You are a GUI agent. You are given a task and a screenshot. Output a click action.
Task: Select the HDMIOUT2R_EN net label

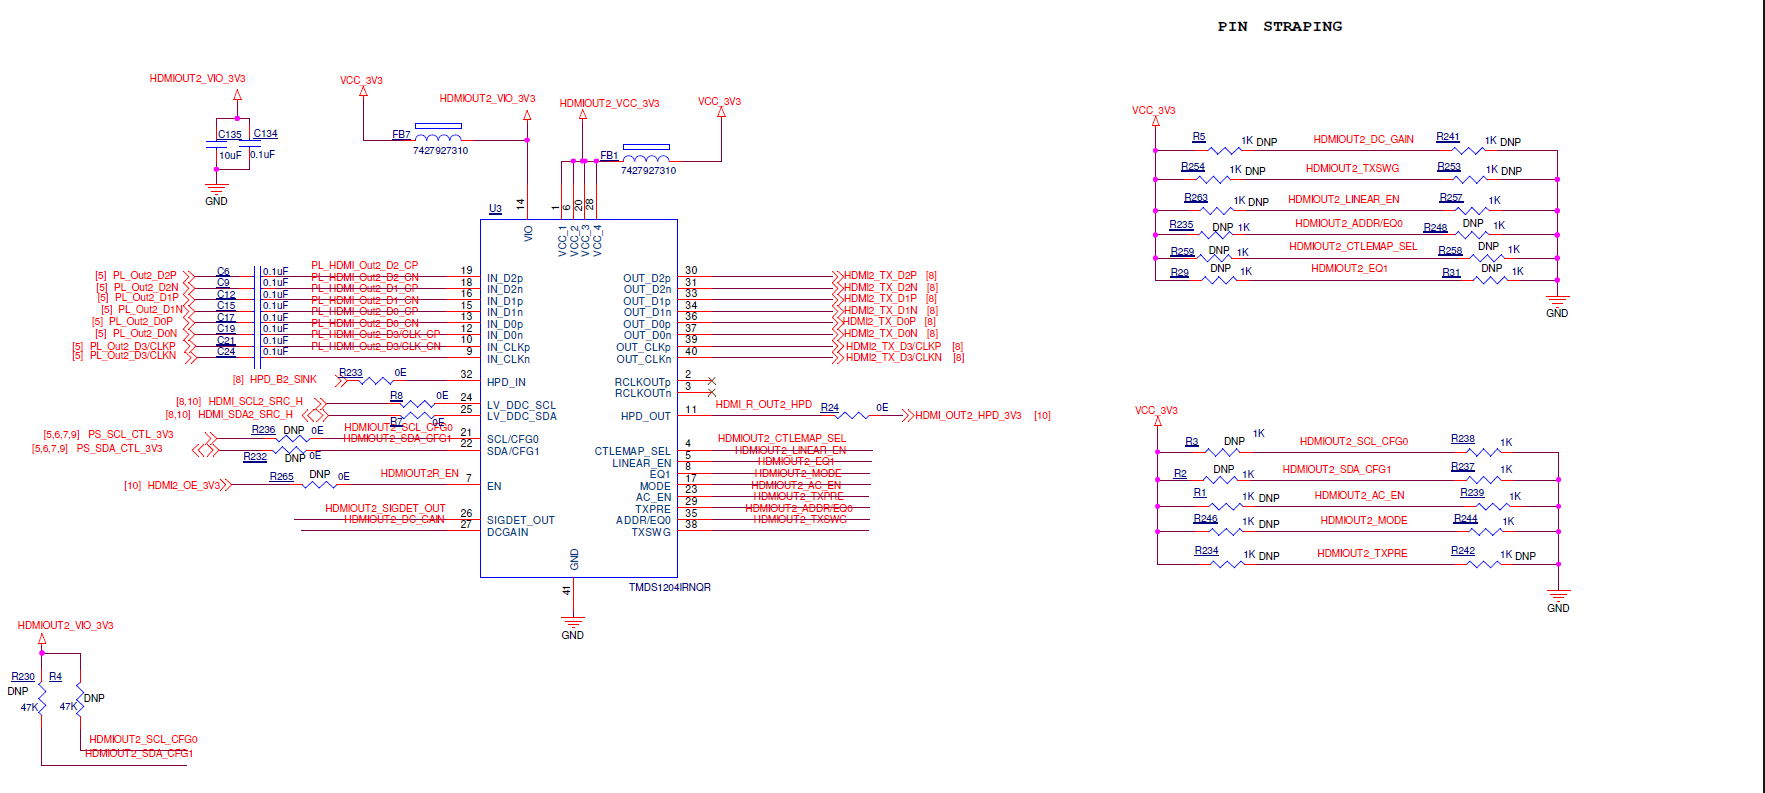pyautogui.click(x=419, y=473)
